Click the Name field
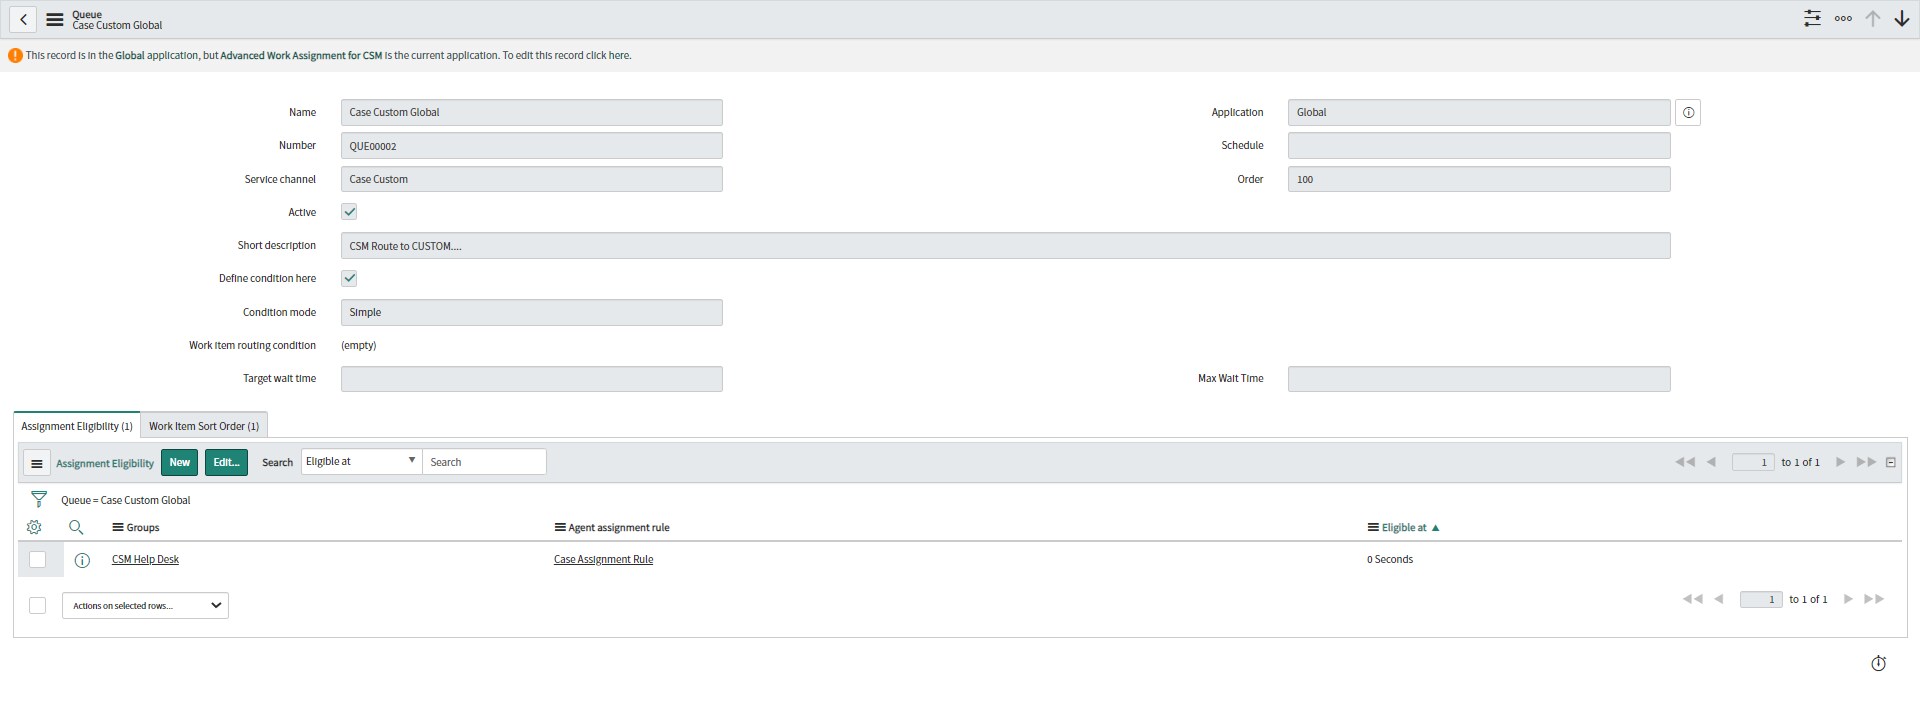Viewport: 1920px width, 727px height. pyautogui.click(x=531, y=113)
